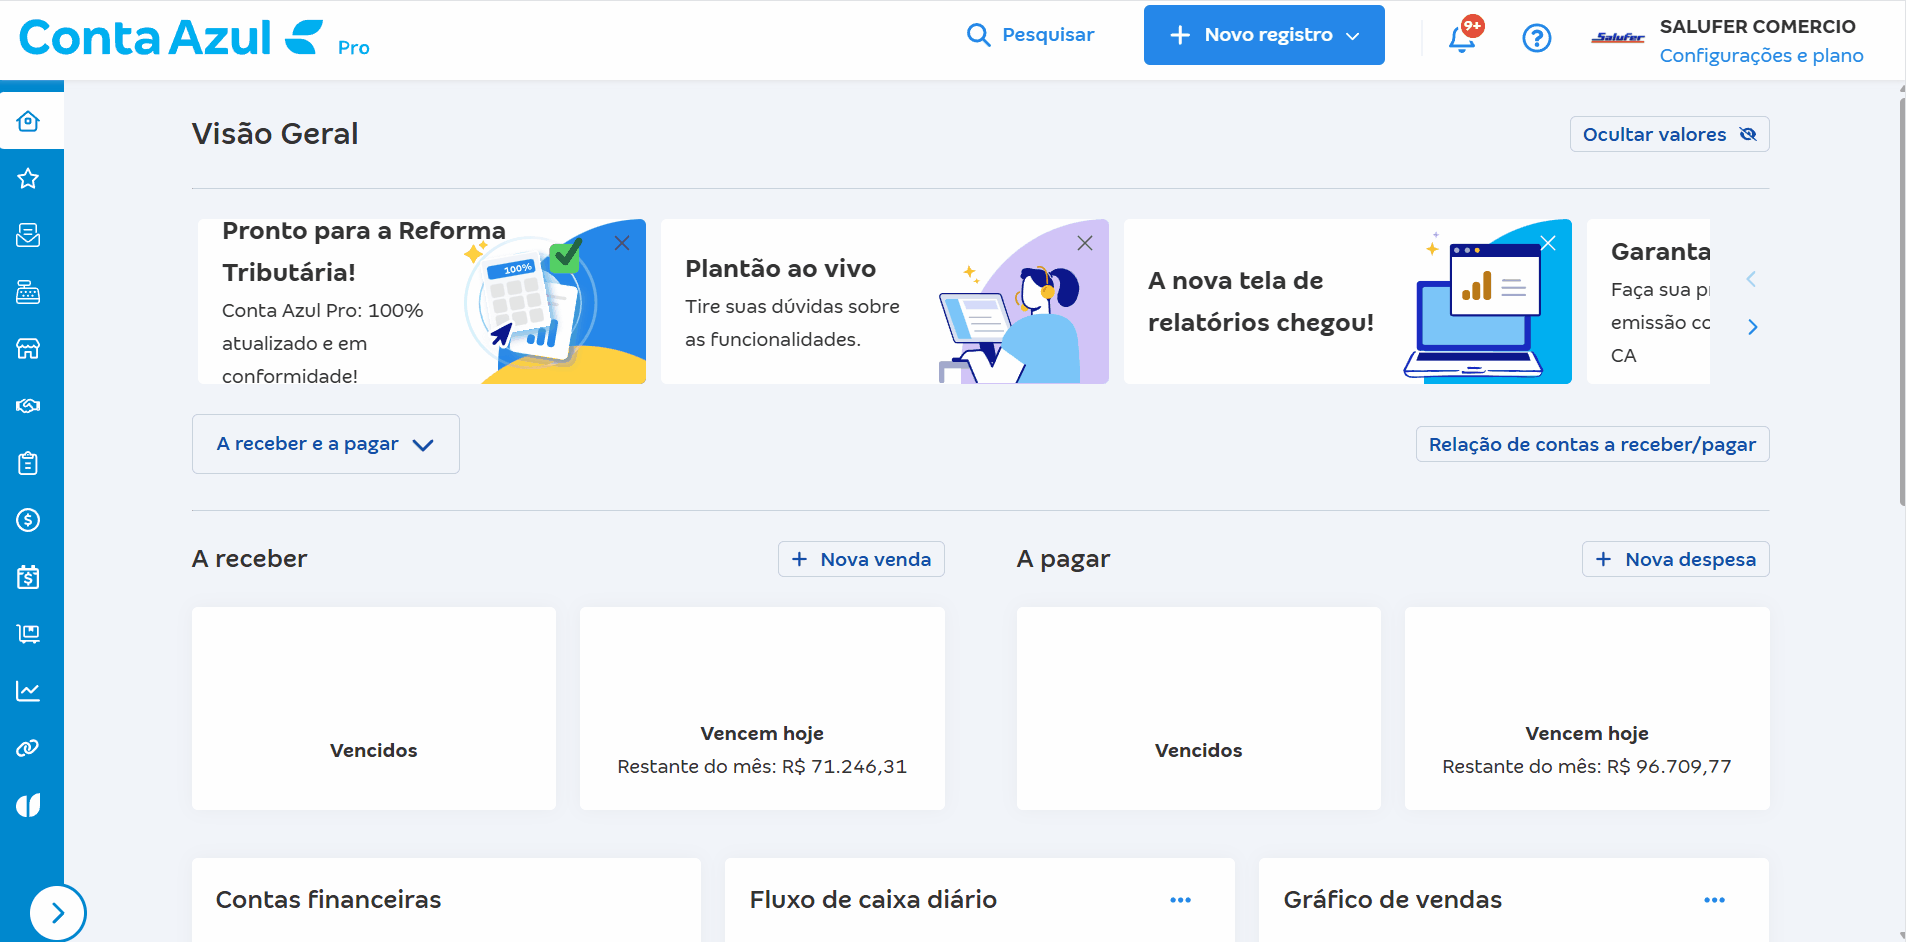Open the leaf-shaped icon at sidebar bottom
Screen dimensions: 1906x942
[x=28, y=805]
